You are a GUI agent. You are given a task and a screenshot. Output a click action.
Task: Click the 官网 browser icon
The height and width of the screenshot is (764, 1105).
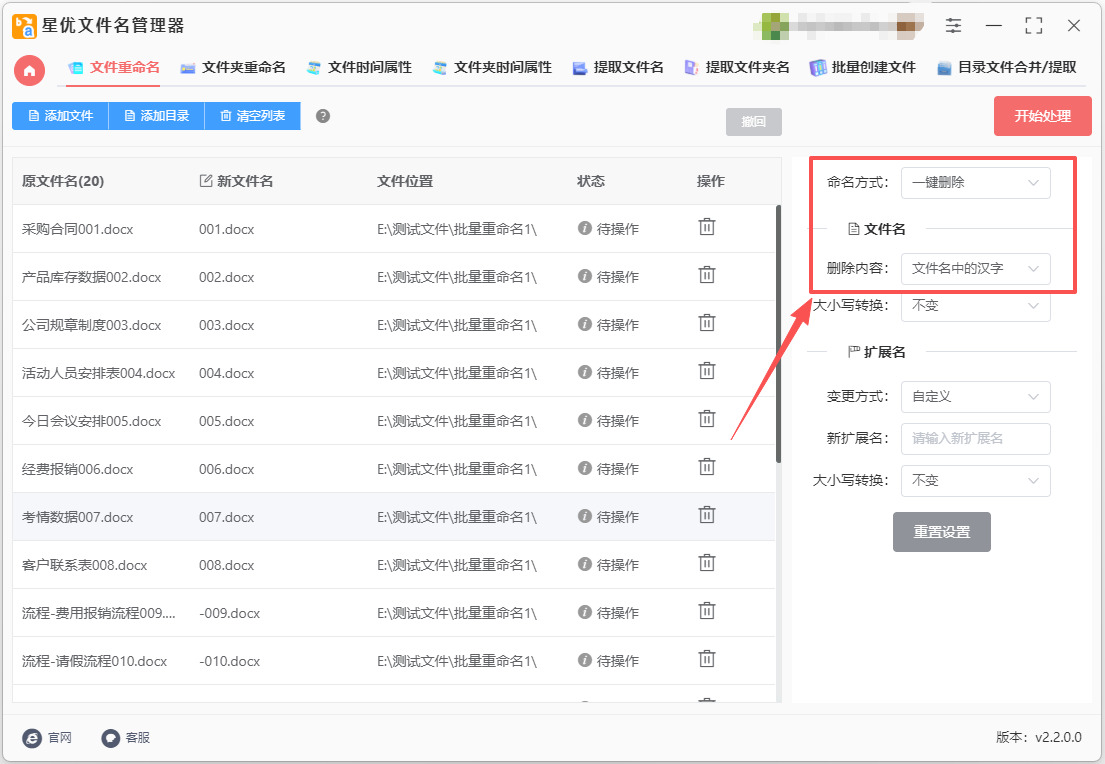point(33,738)
